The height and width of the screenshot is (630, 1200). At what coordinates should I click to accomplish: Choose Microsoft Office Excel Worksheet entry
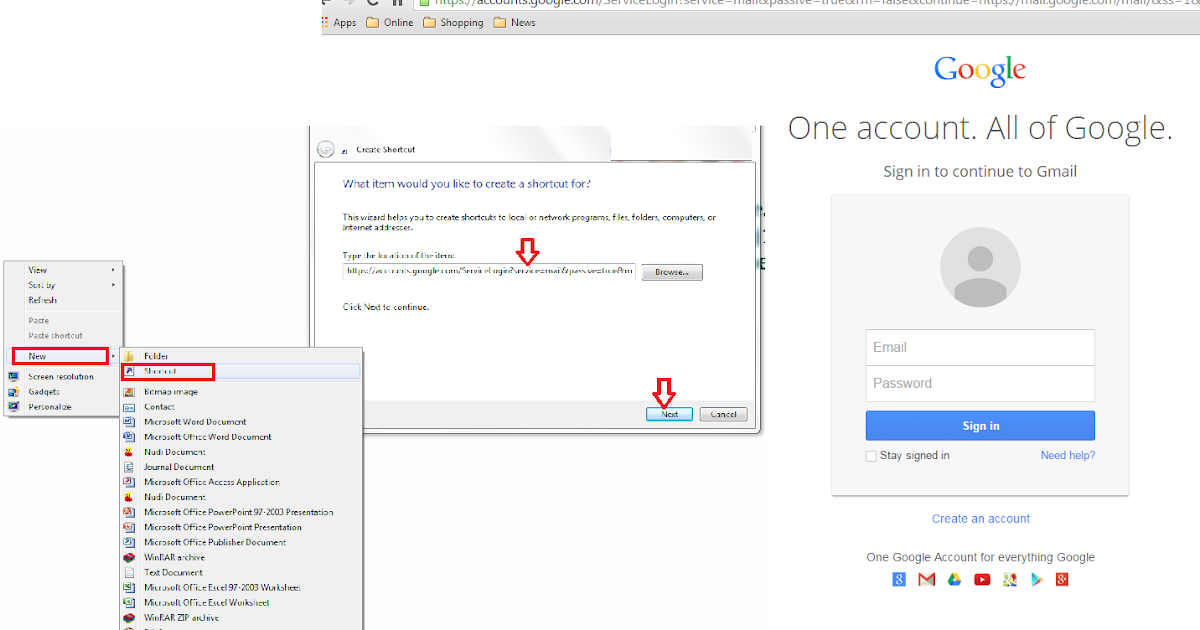[240, 603]
